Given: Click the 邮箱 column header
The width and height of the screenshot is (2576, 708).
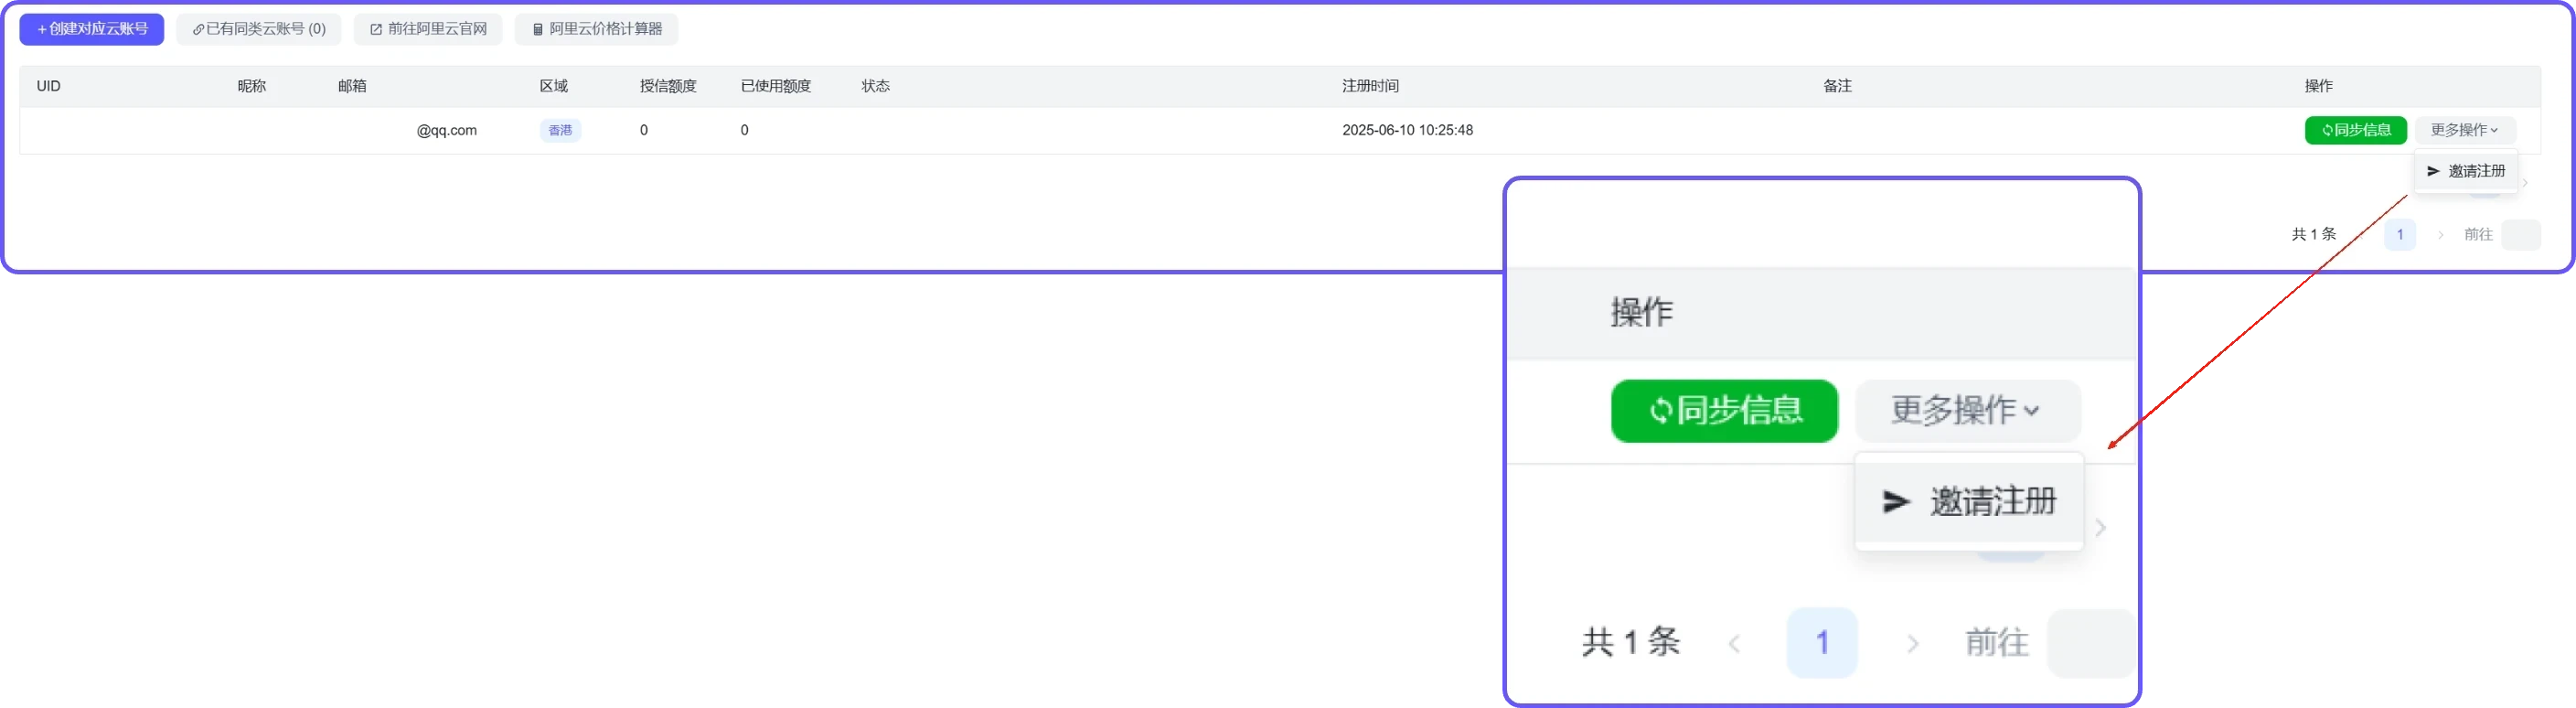Looking at the screenshot, I should 352,86.
